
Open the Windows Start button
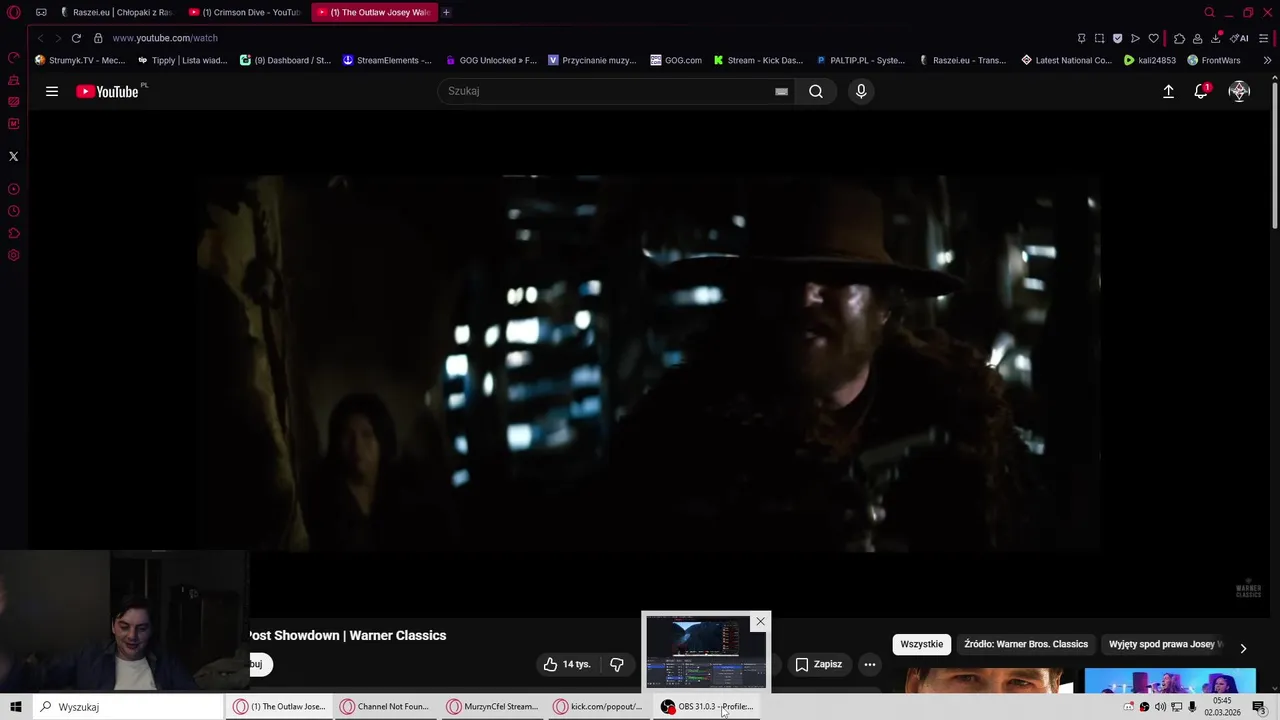(x=16, y=707)
